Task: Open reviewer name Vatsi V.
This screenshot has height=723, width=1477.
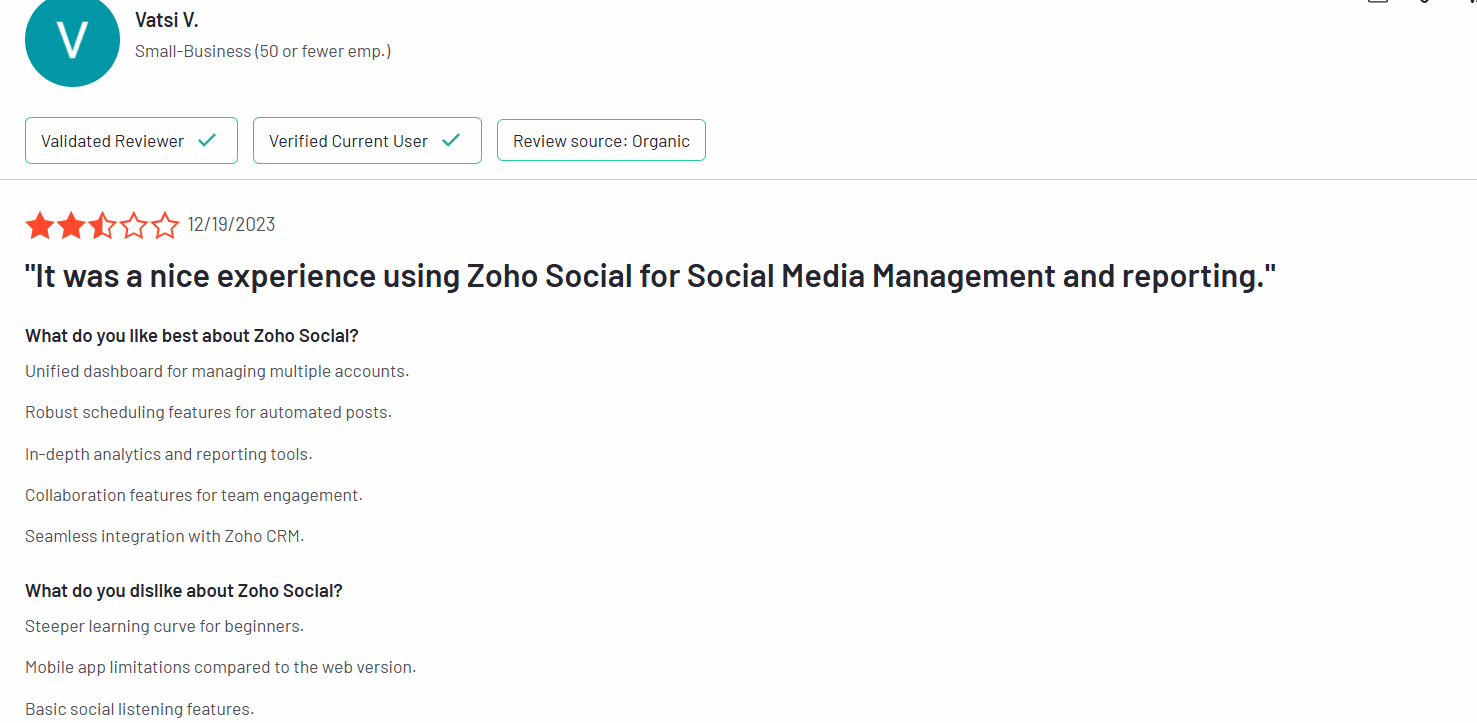Action: pos(167,20)
